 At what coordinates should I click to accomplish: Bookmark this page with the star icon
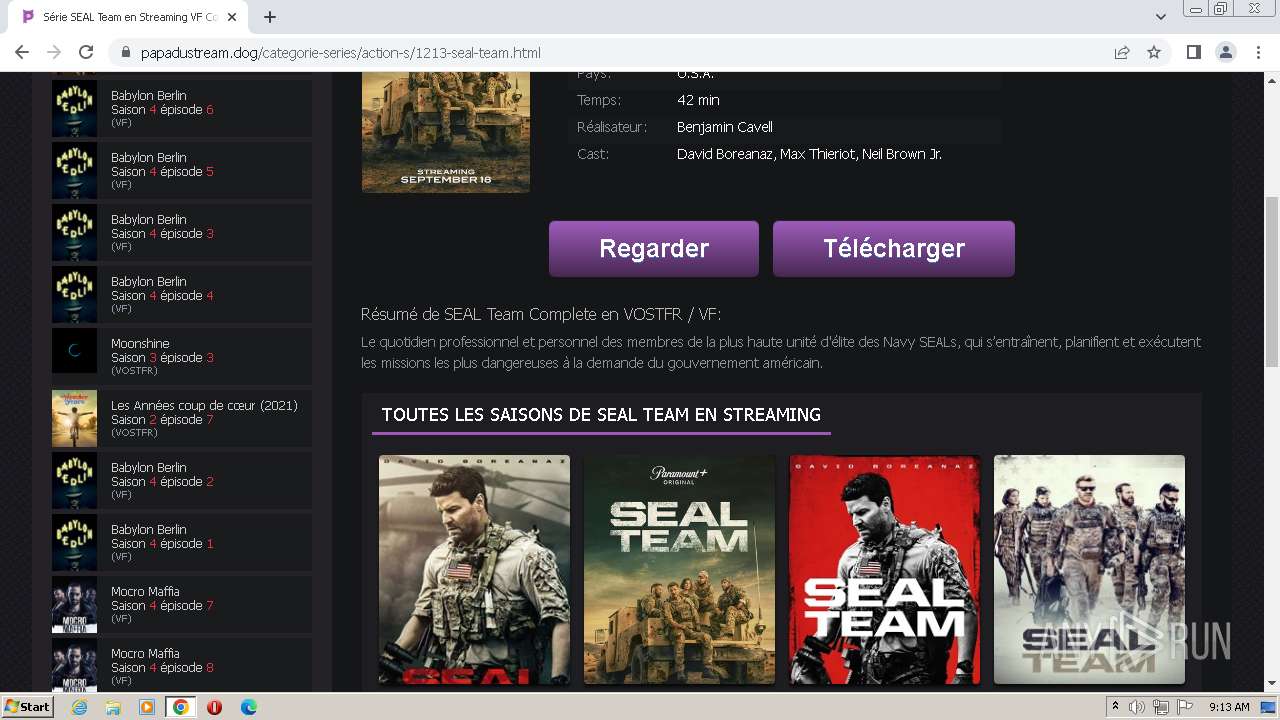(1154, 52)
